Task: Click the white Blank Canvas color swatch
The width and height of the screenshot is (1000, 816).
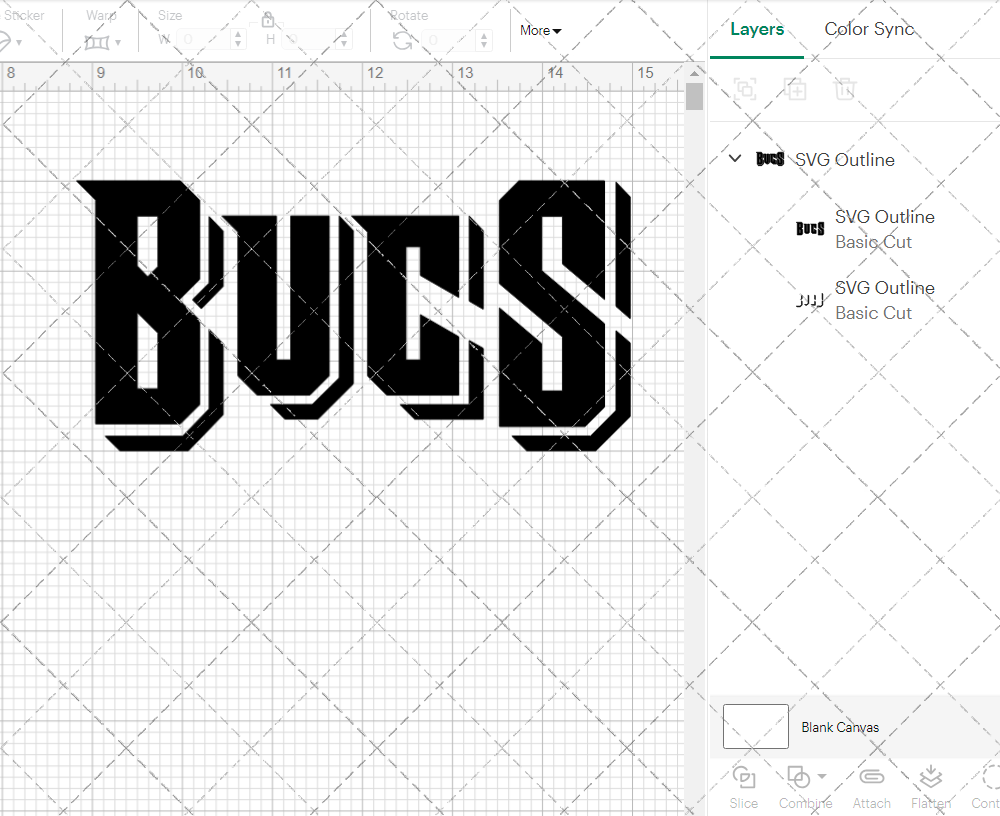Action: pyautogui.click(x=755, y=727)
